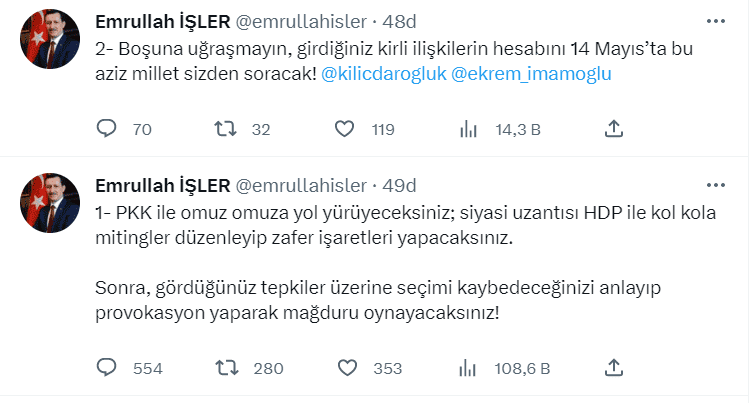This screenshot has width=751, height=403.
Task: Like the tweet with 119 likes
Action: (345, 128)
